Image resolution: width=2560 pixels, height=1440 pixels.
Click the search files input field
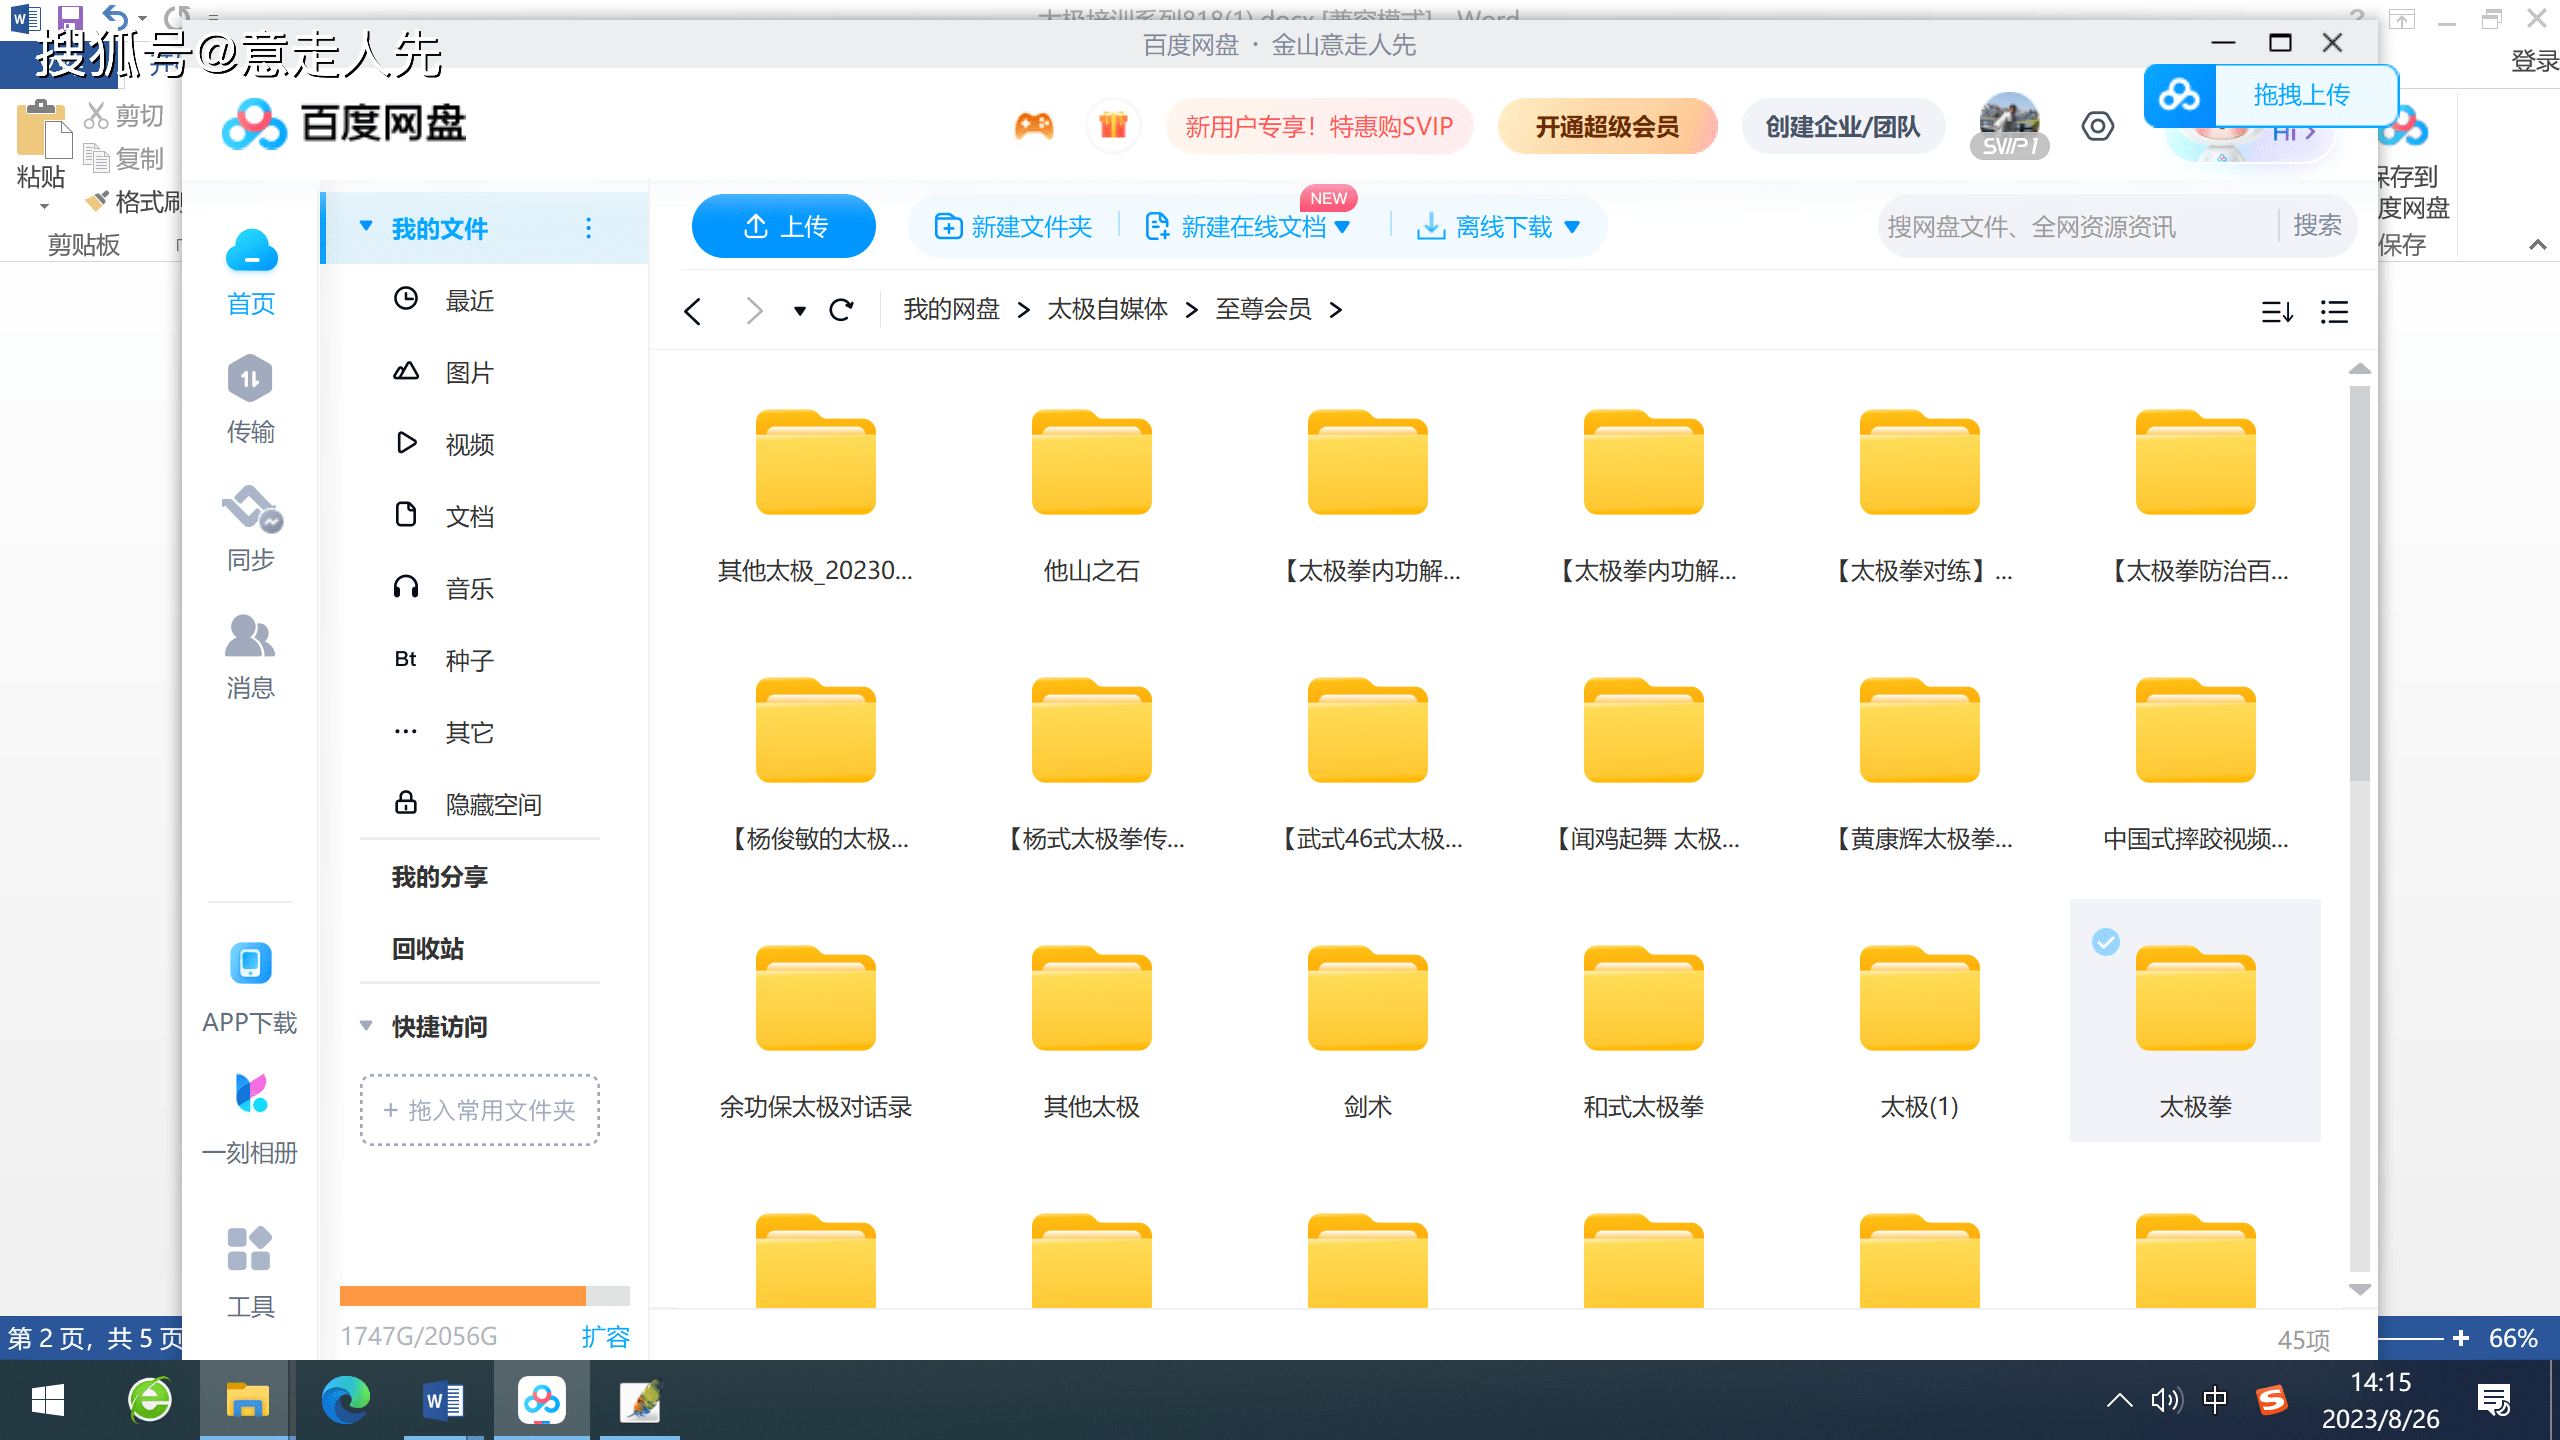click(x=2076, y=227)
